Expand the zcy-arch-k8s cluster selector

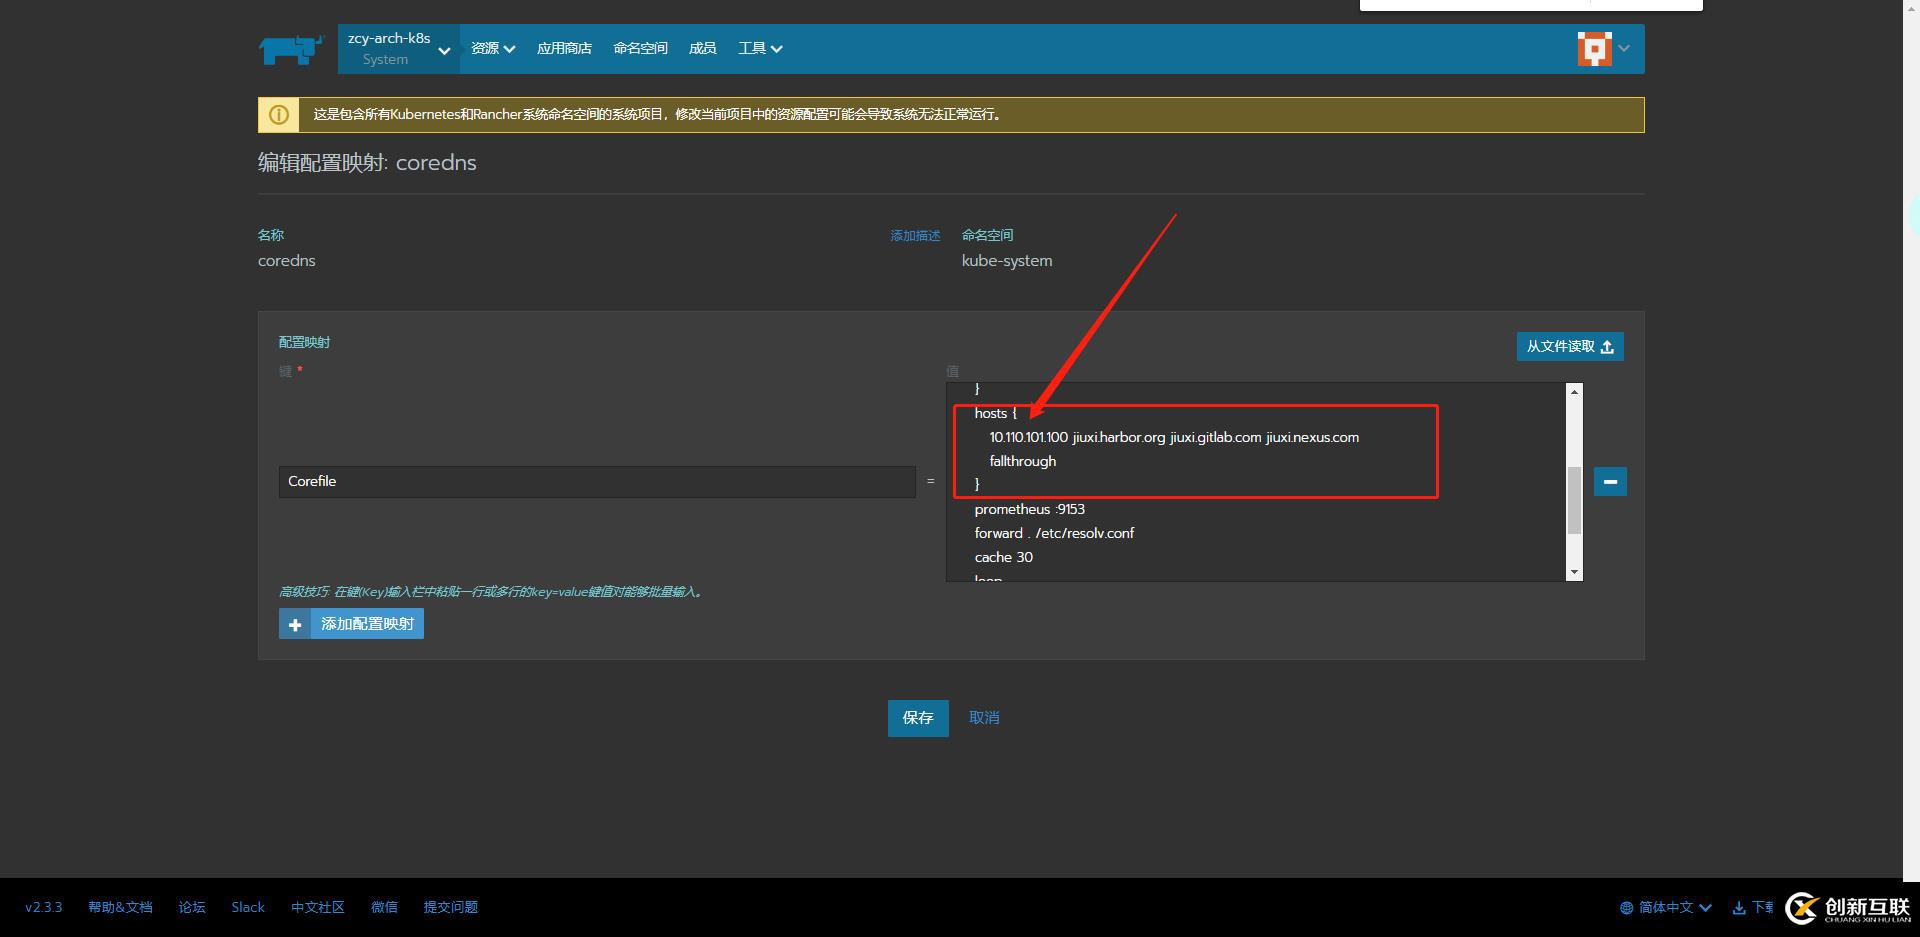pos(398,49)
